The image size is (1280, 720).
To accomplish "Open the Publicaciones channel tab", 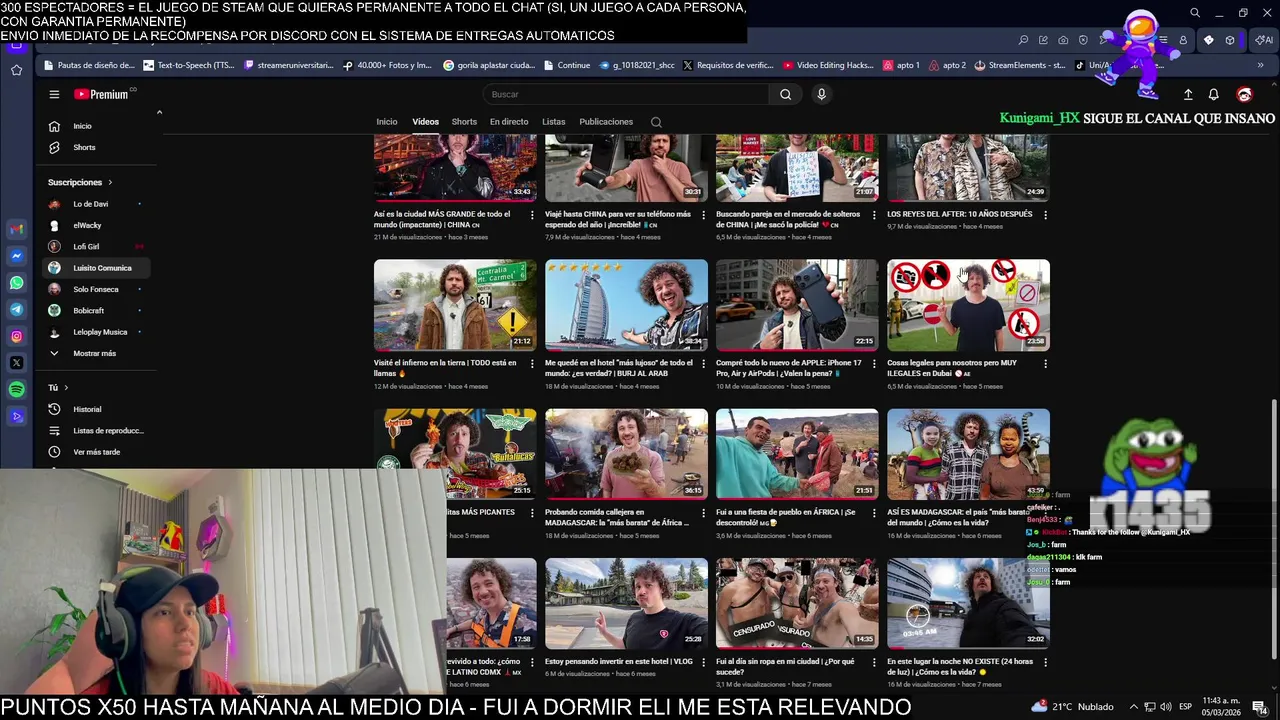I will [x=606, y=122].
